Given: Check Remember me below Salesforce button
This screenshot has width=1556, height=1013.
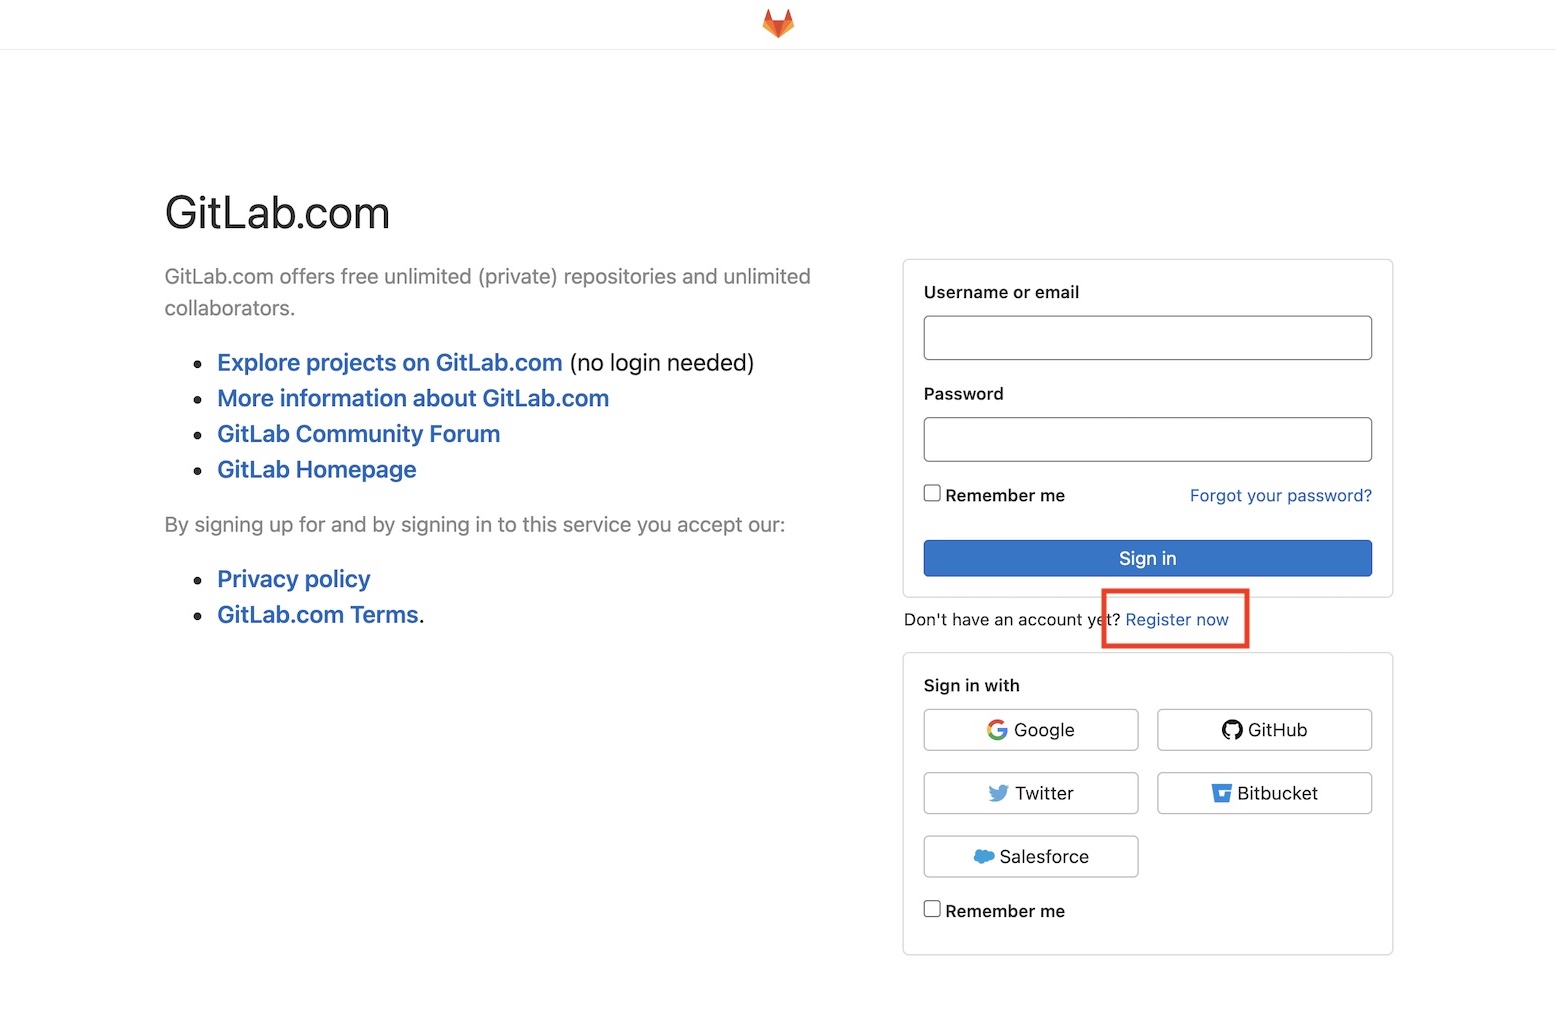Looking at the screenshot, I should click(x=932, y=909).
